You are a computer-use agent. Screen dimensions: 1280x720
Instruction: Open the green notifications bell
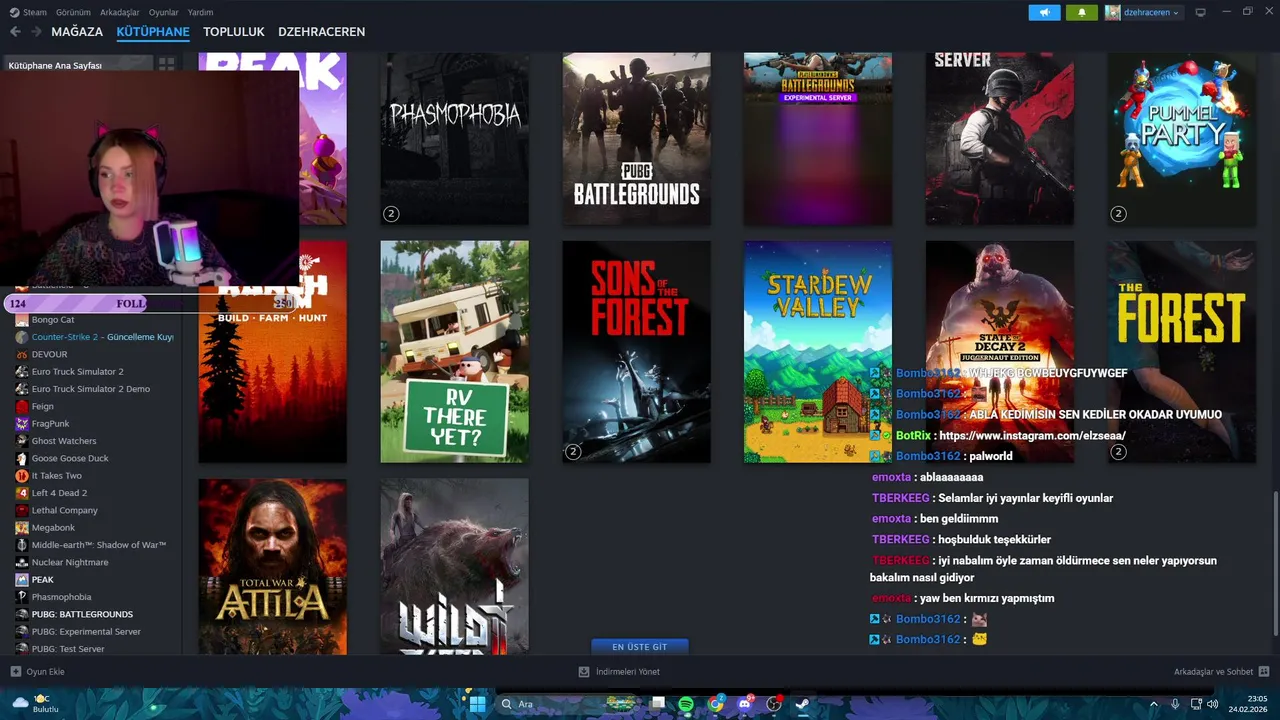(1081, 12)
